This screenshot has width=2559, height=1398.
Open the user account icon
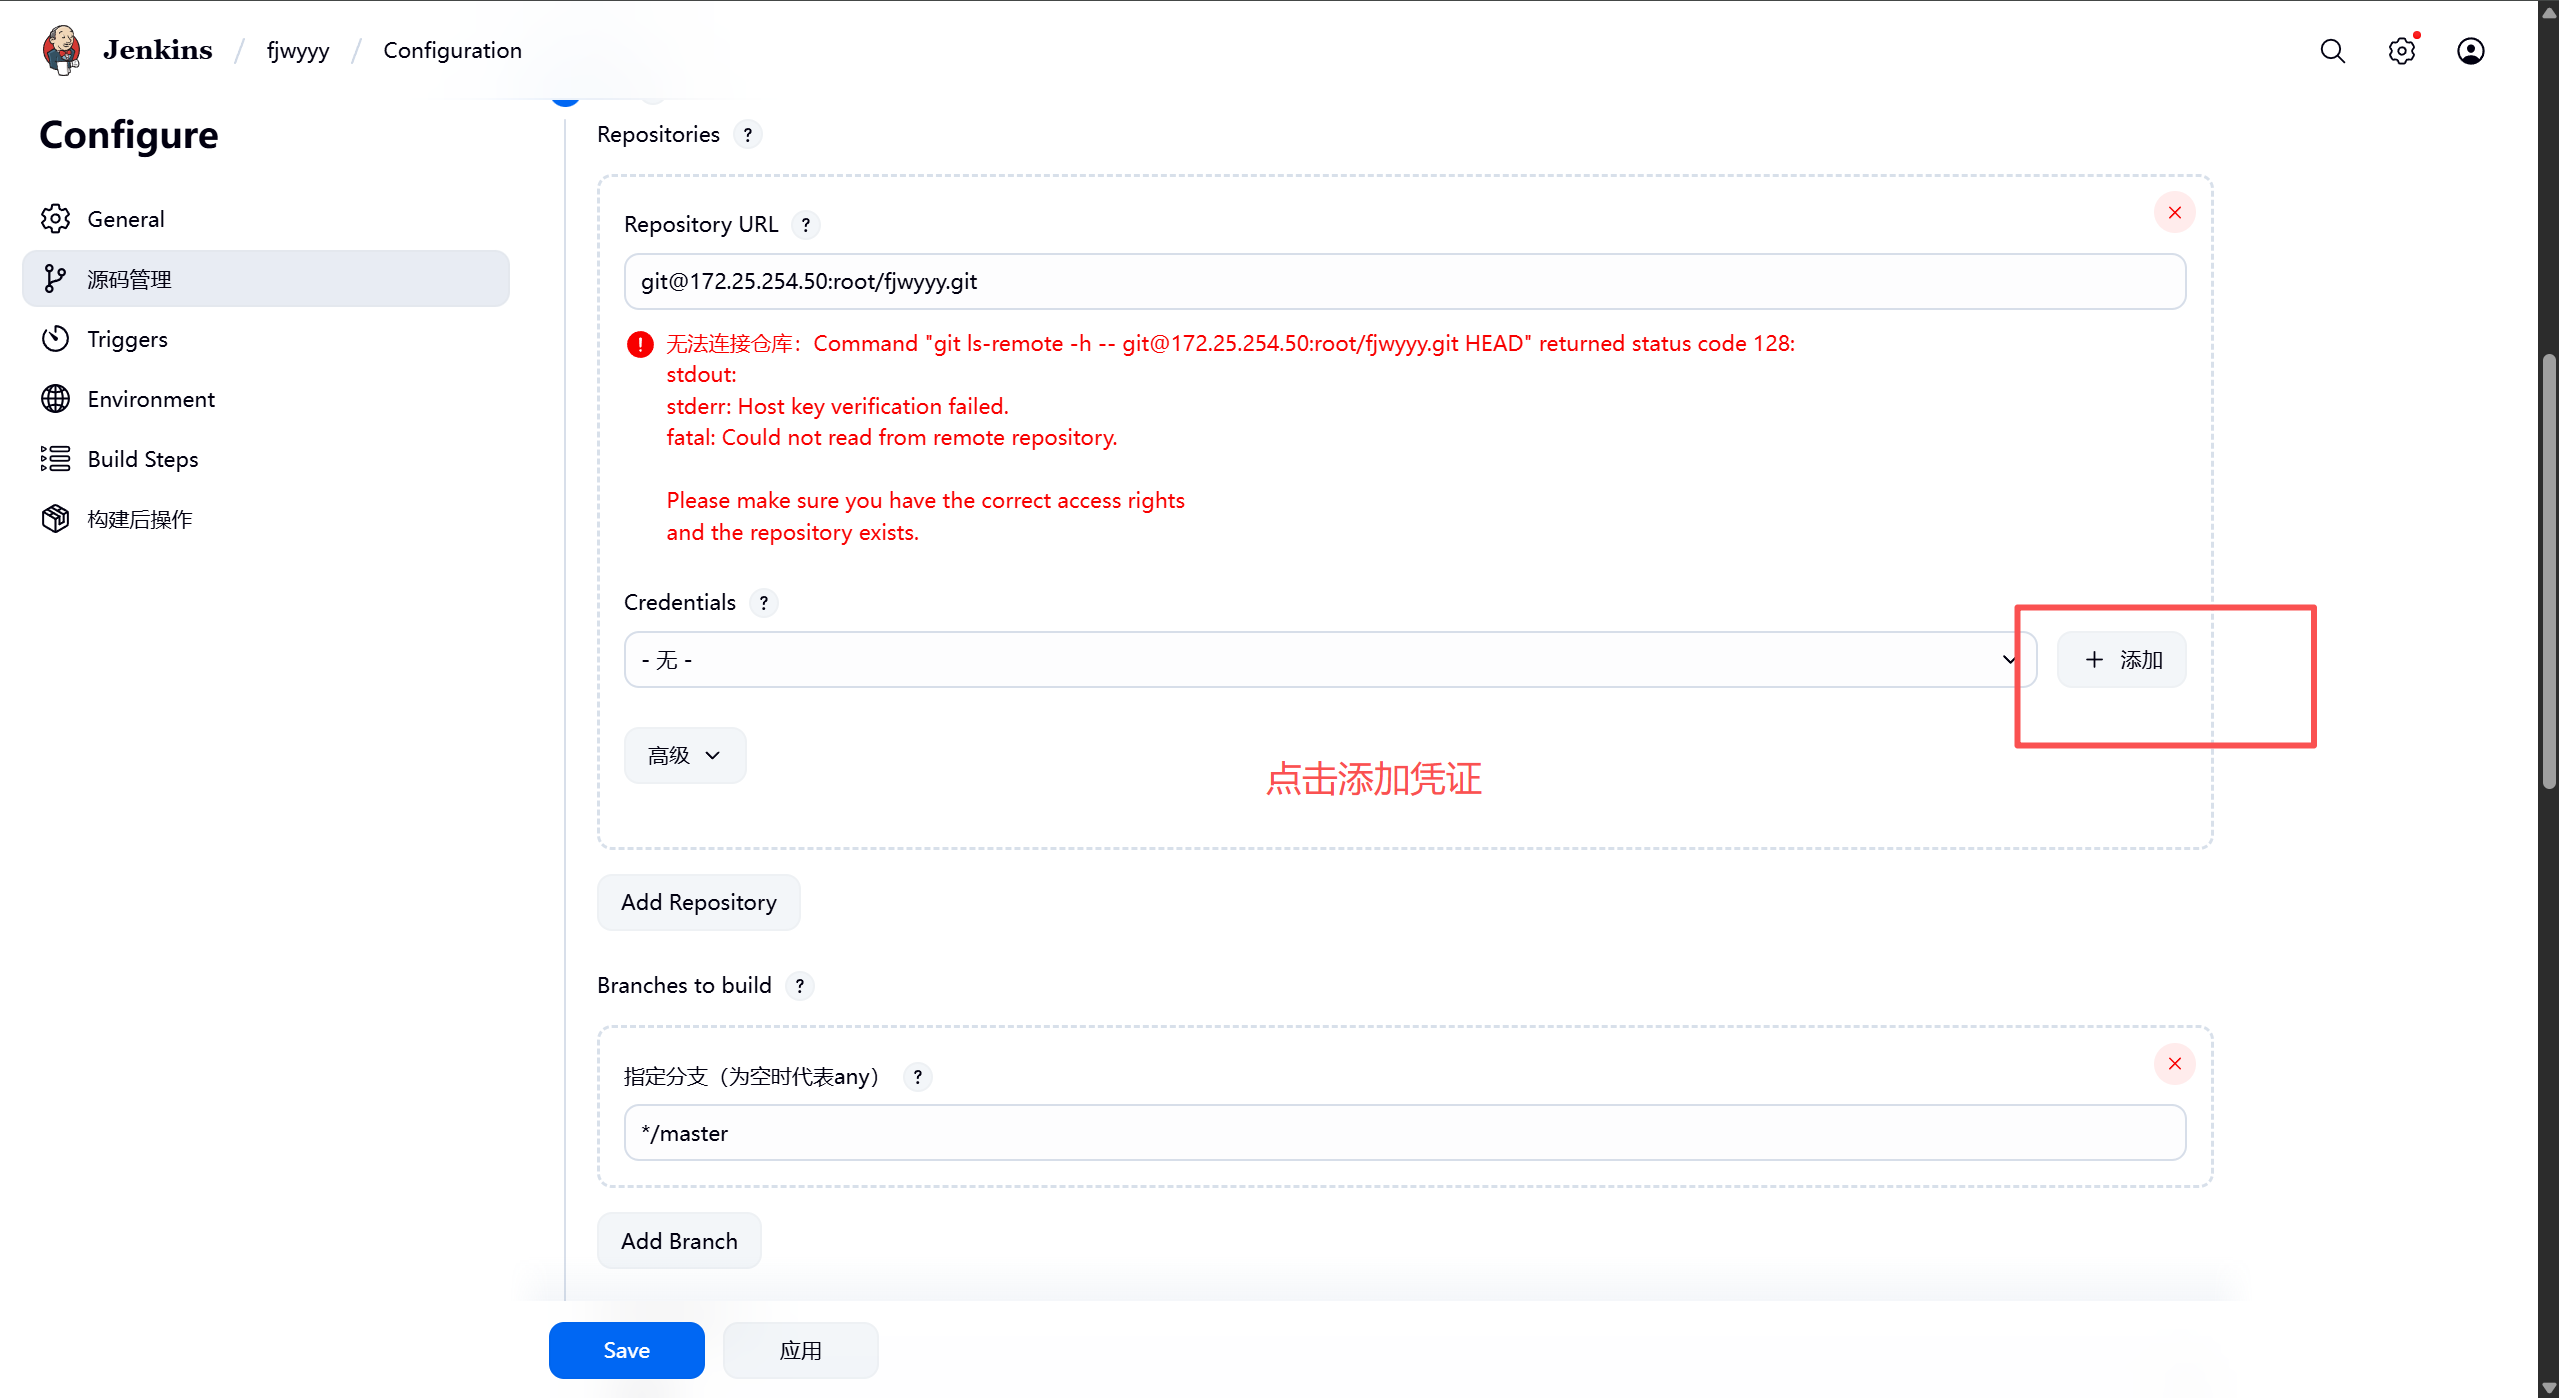[2470, 51]
